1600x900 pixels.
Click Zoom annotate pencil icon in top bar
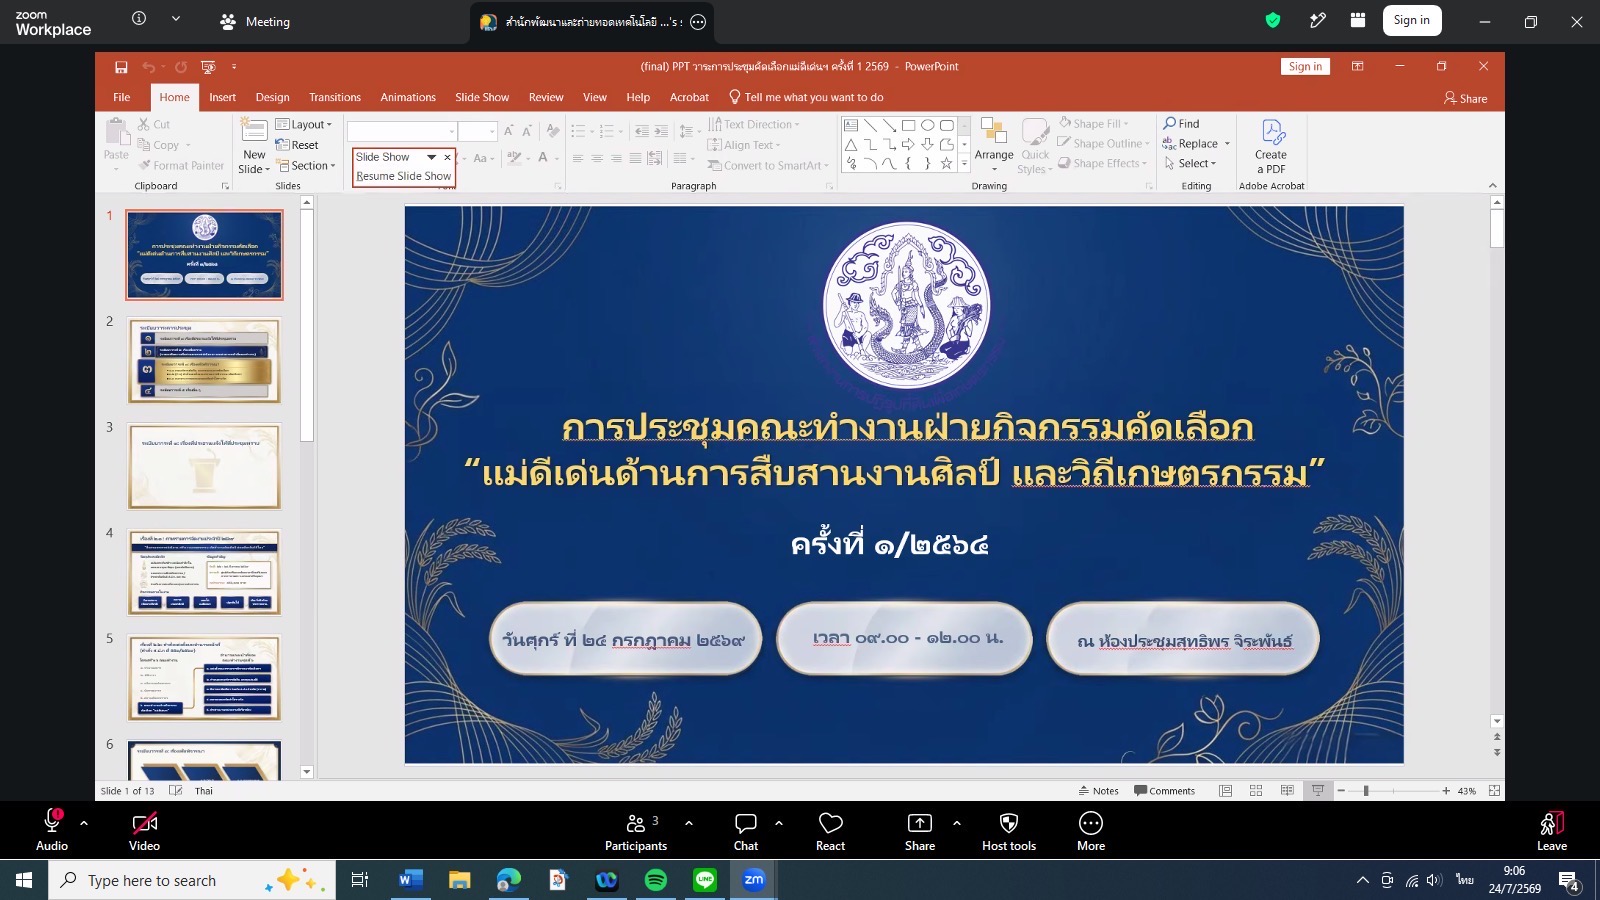point(1318,20)
